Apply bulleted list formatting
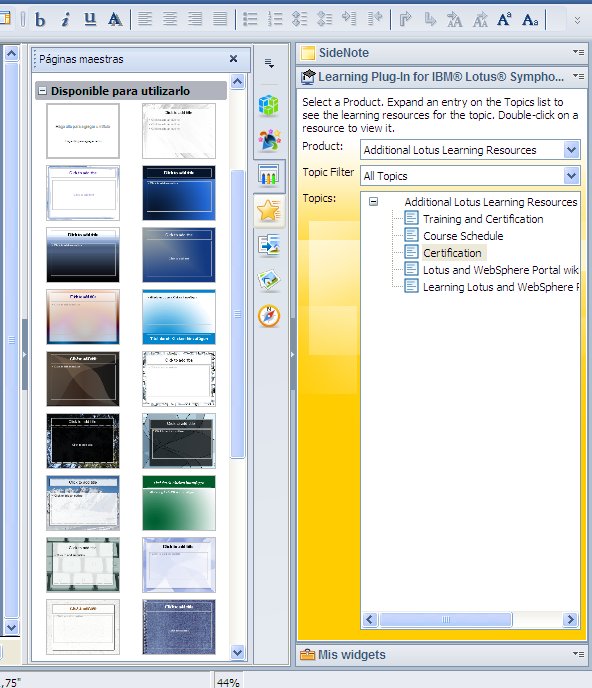This screenshot has height=688, width=592. click(x=250, y=19)
